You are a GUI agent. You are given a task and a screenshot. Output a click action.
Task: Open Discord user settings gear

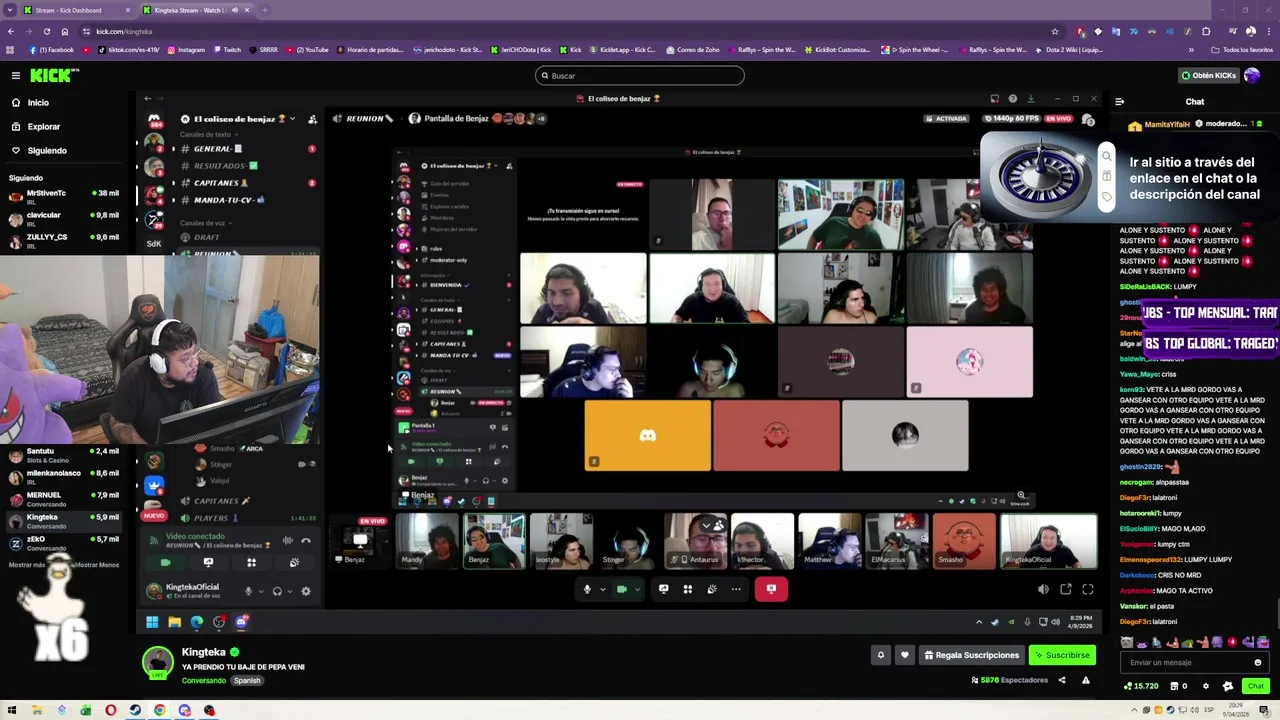coord(306,591)
